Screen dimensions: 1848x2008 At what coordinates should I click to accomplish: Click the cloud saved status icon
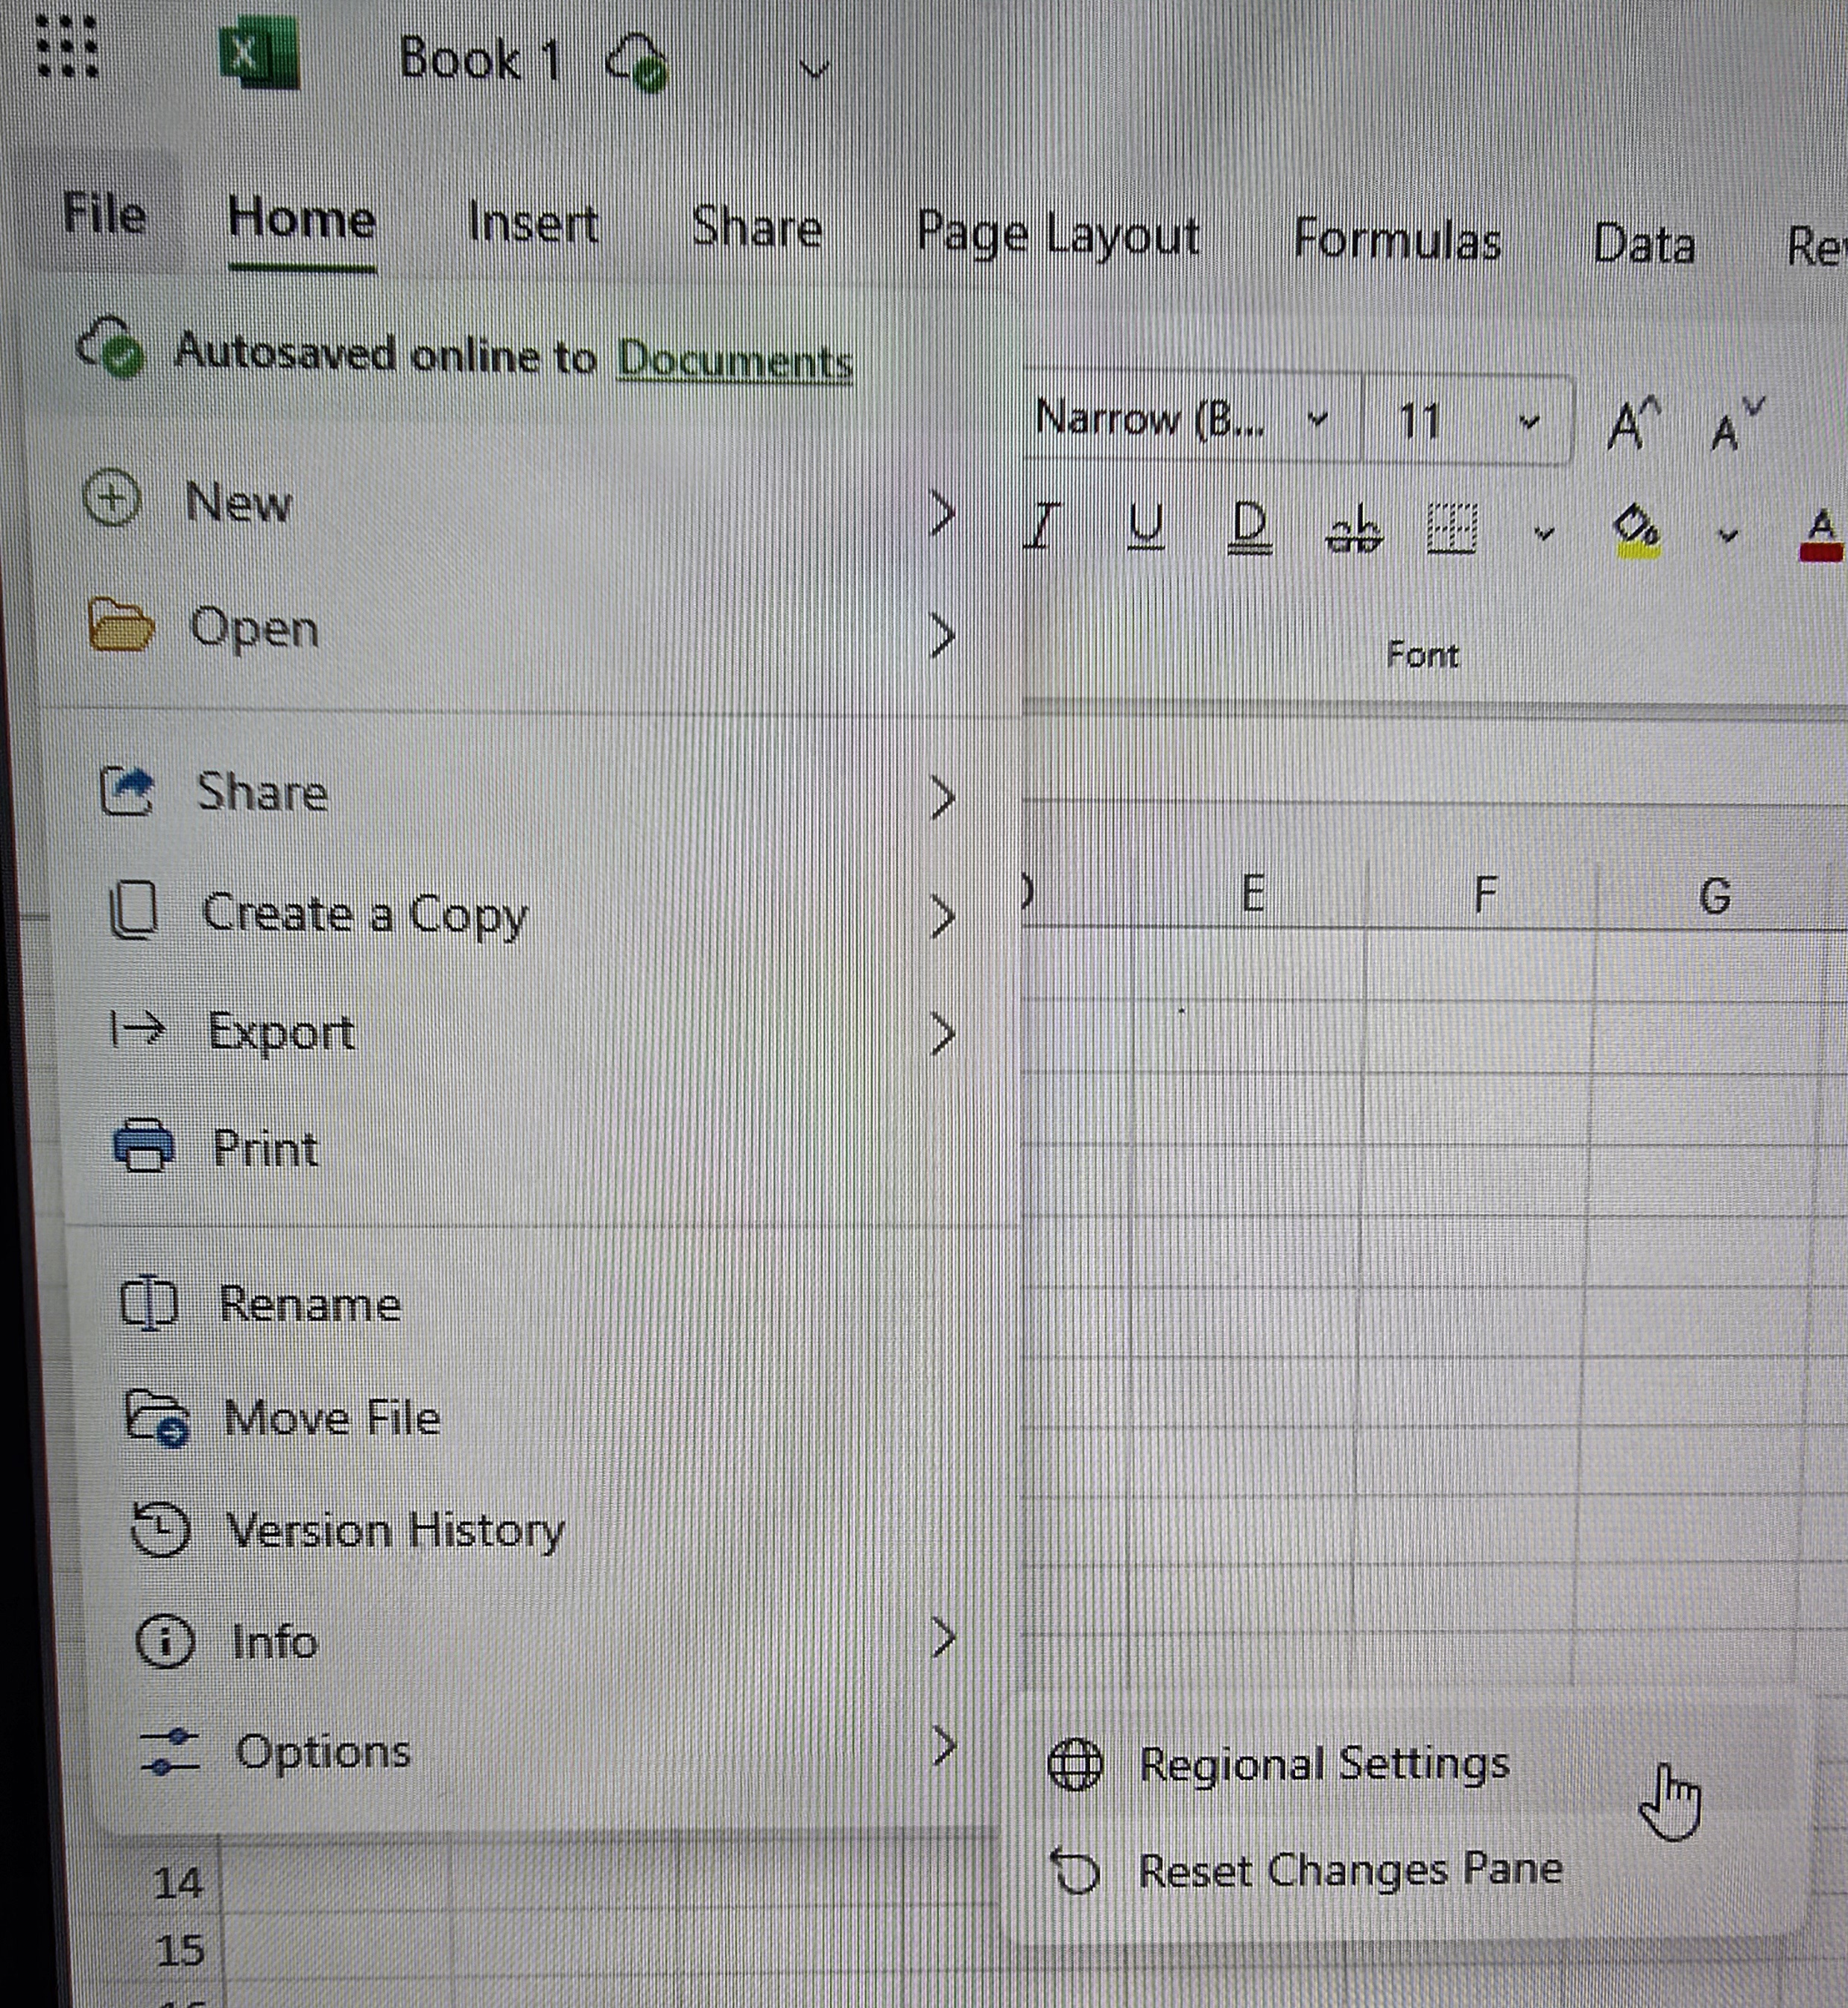(637, 62)
